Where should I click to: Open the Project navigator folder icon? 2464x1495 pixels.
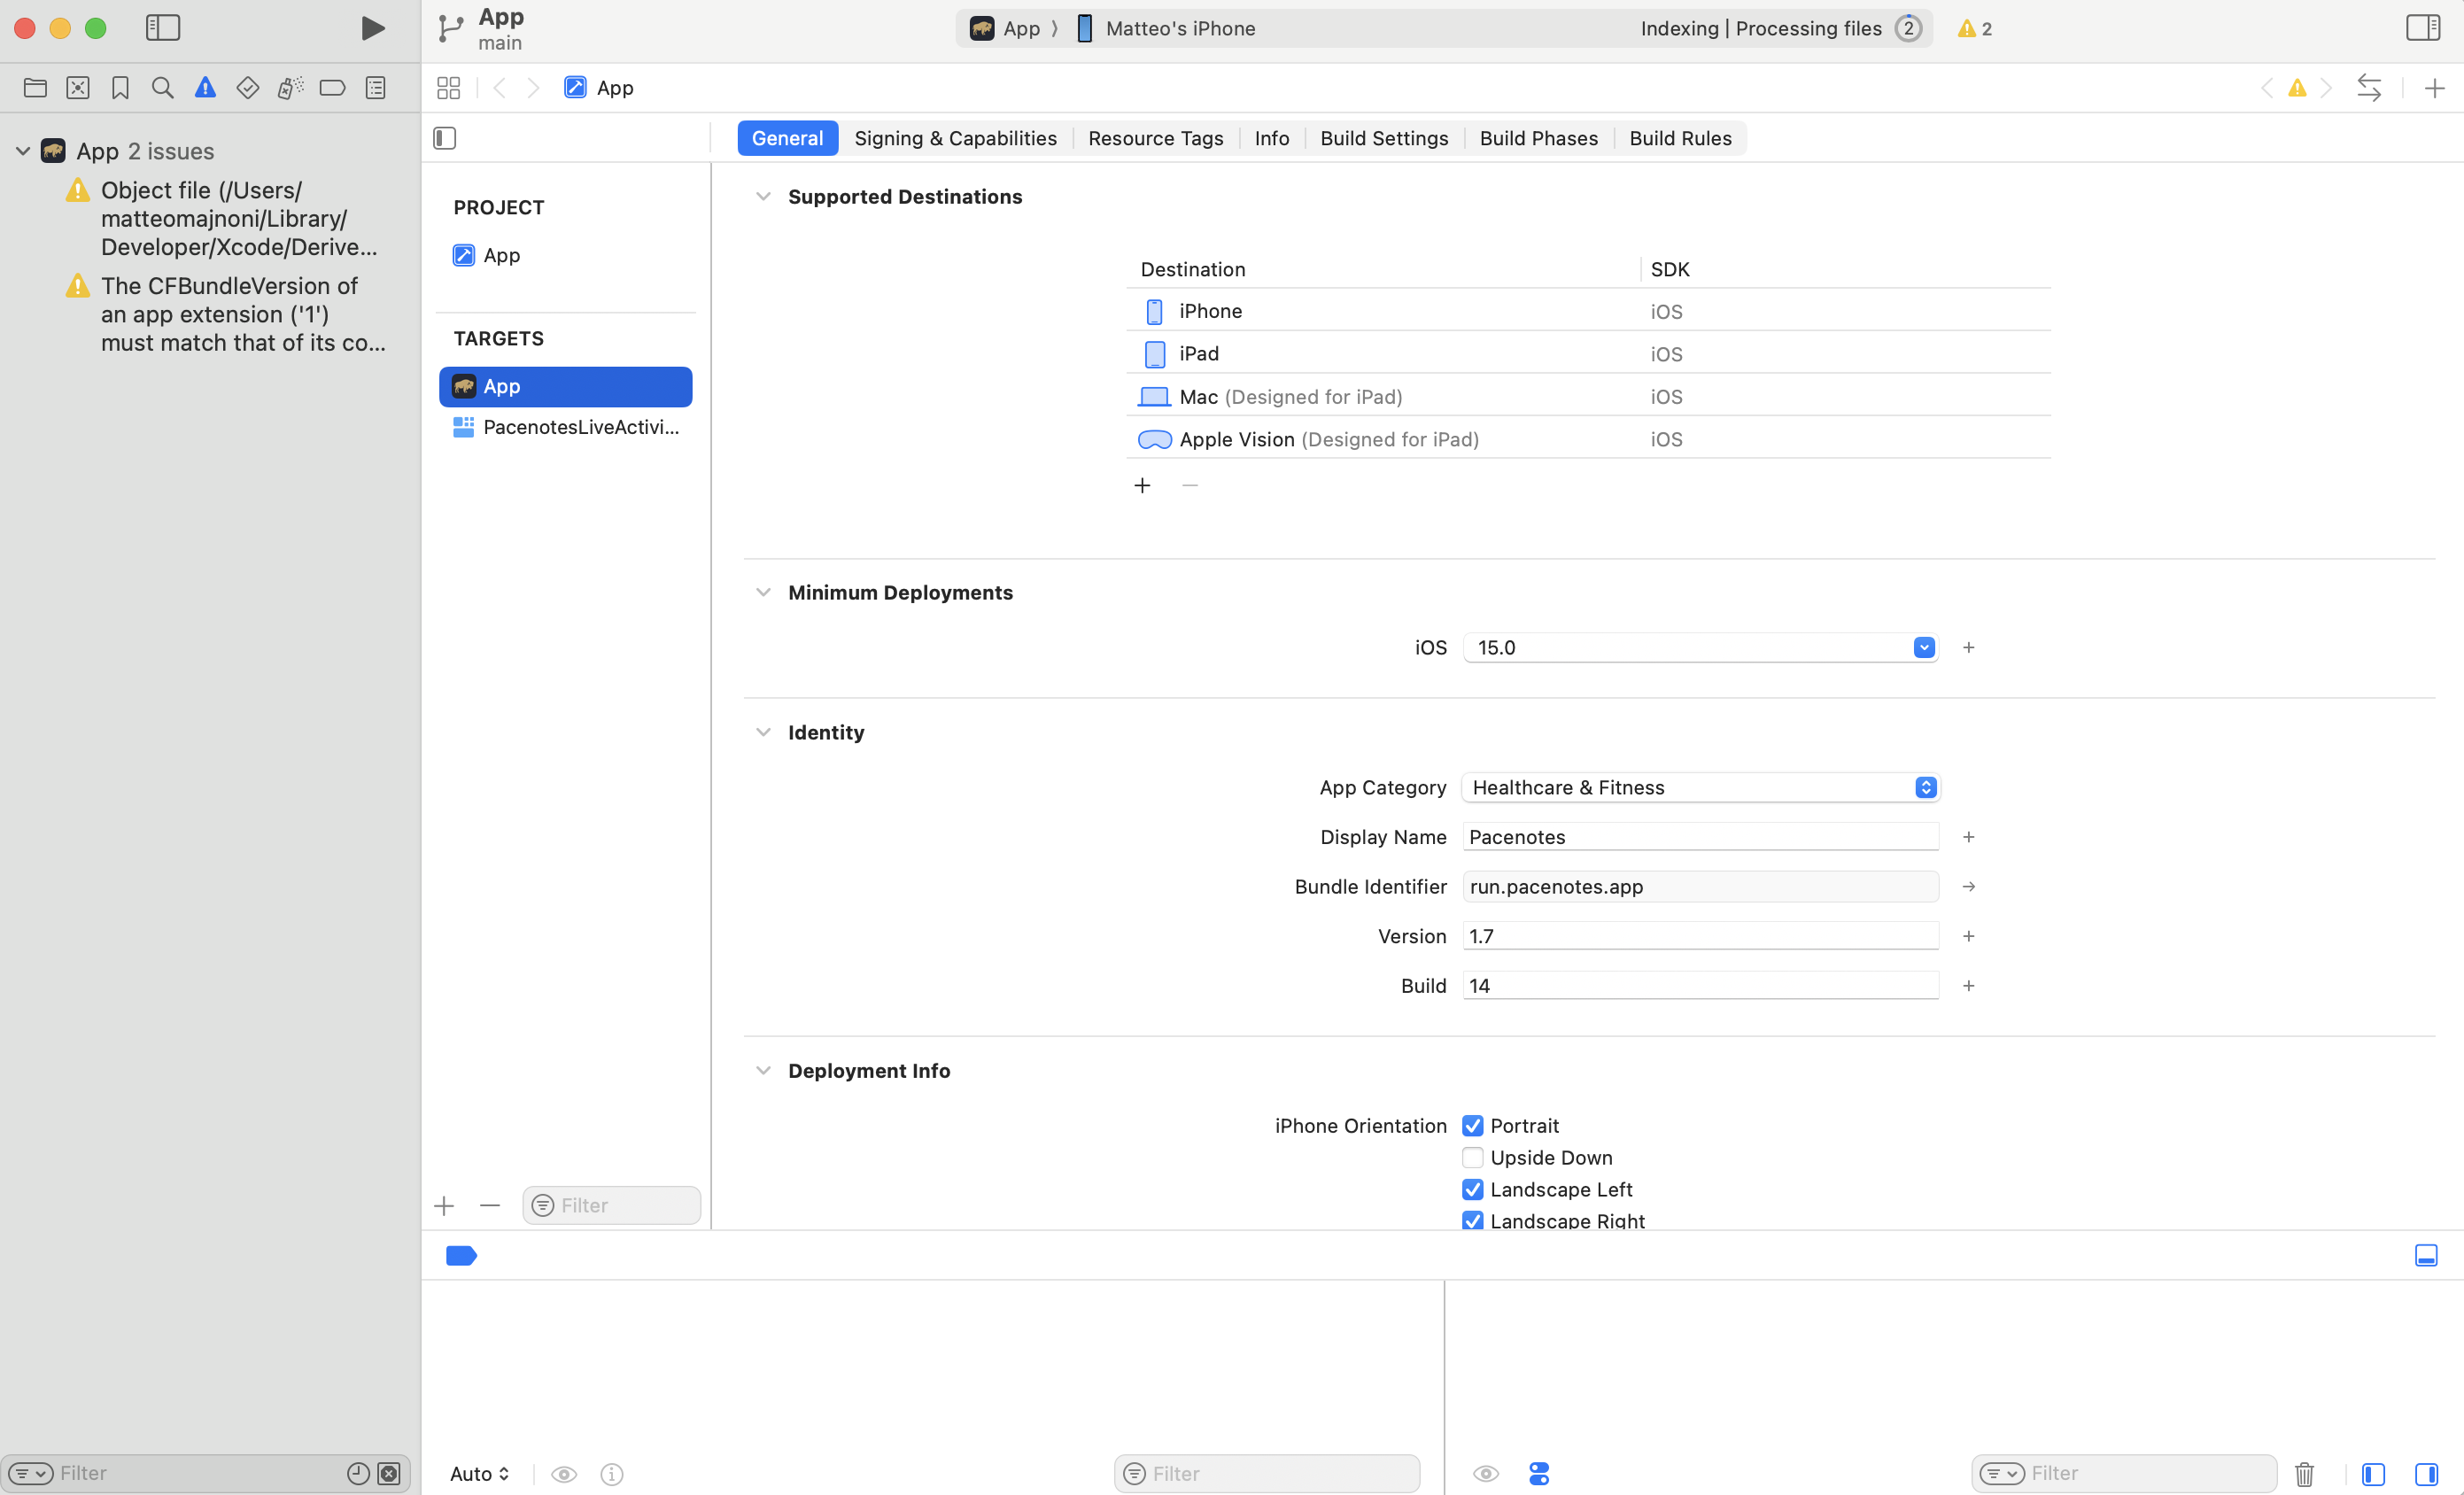point(35,88)
